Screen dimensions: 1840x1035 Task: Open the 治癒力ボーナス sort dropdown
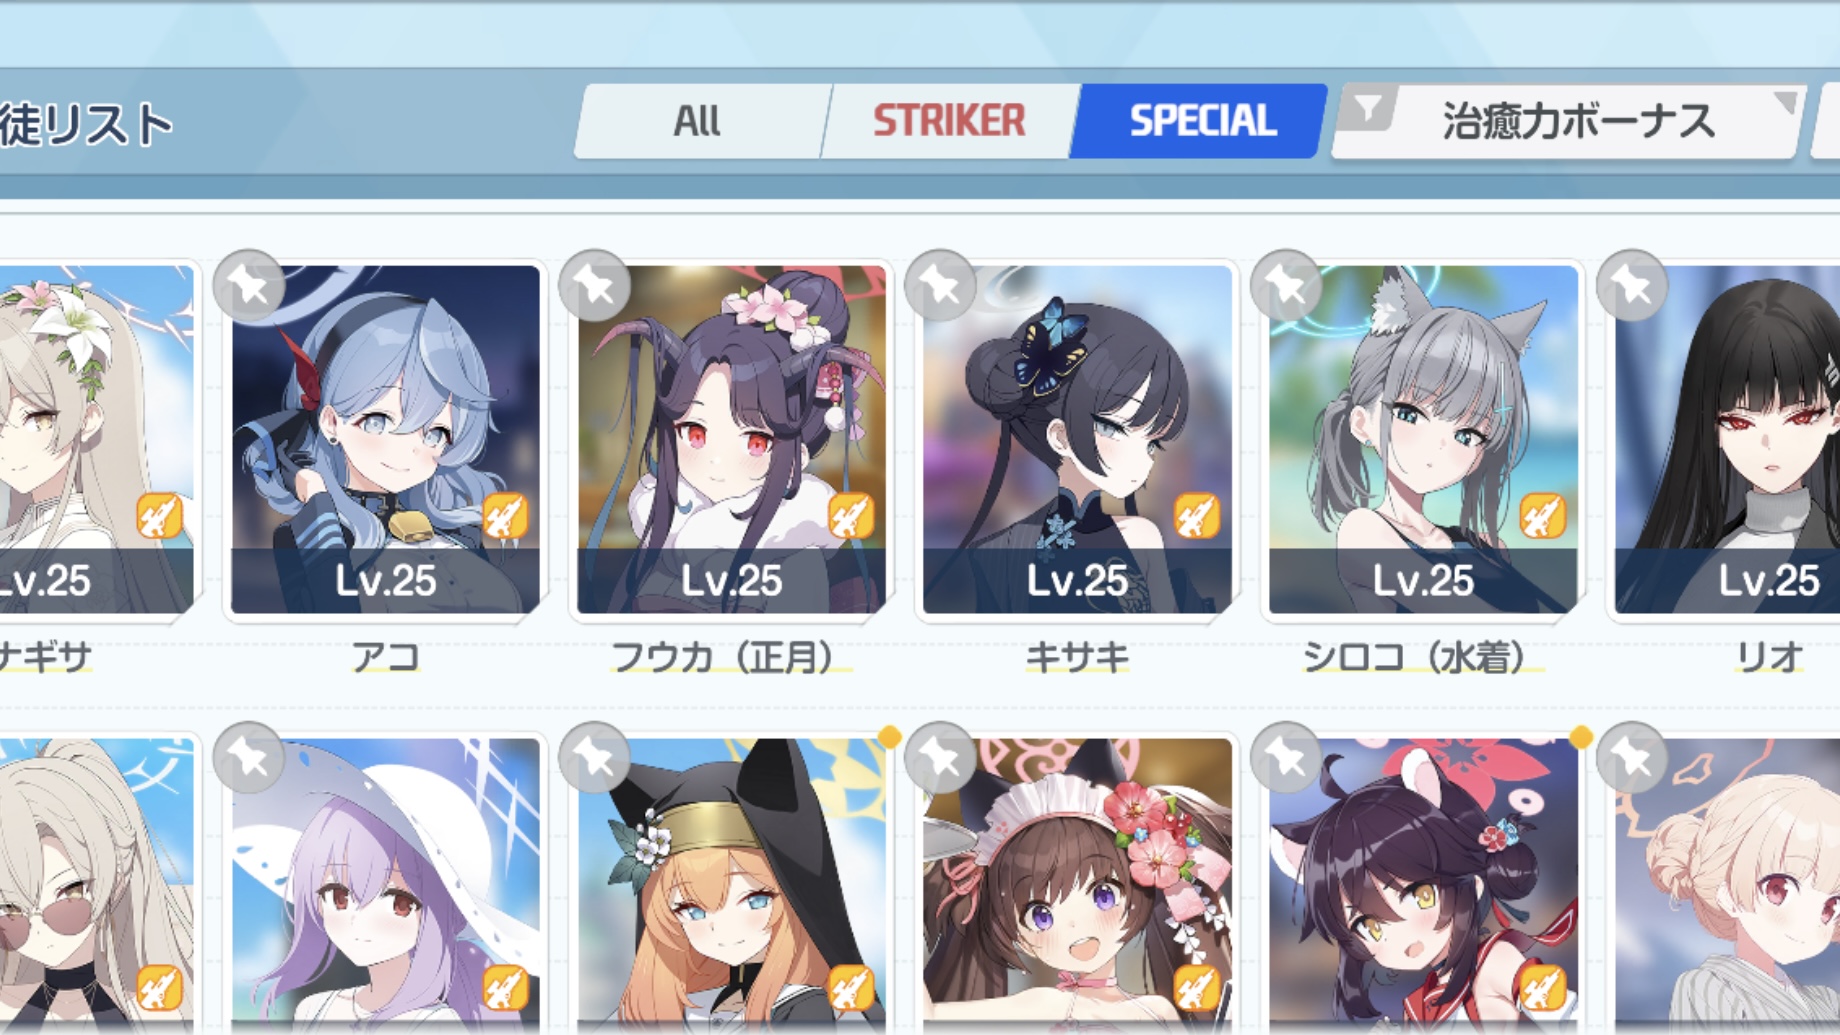(x=1578, y=121)
